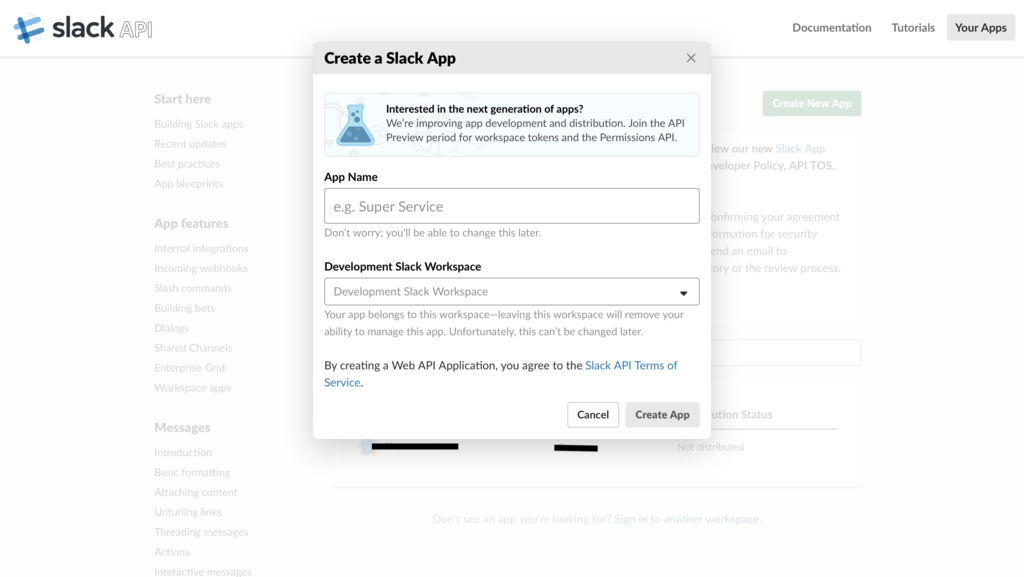The width and height of the screenshot is (1024, 577).
Task: Click the Create New App button
Action: tap(812, 103)
